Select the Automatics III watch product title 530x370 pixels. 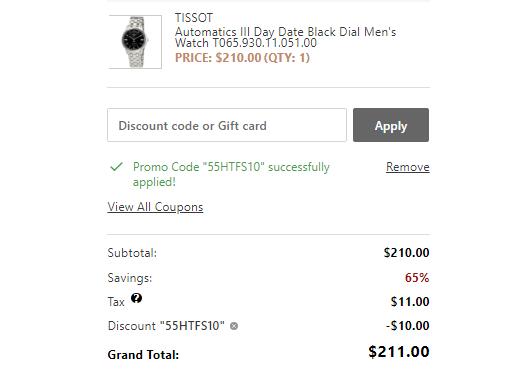(285, 37)
